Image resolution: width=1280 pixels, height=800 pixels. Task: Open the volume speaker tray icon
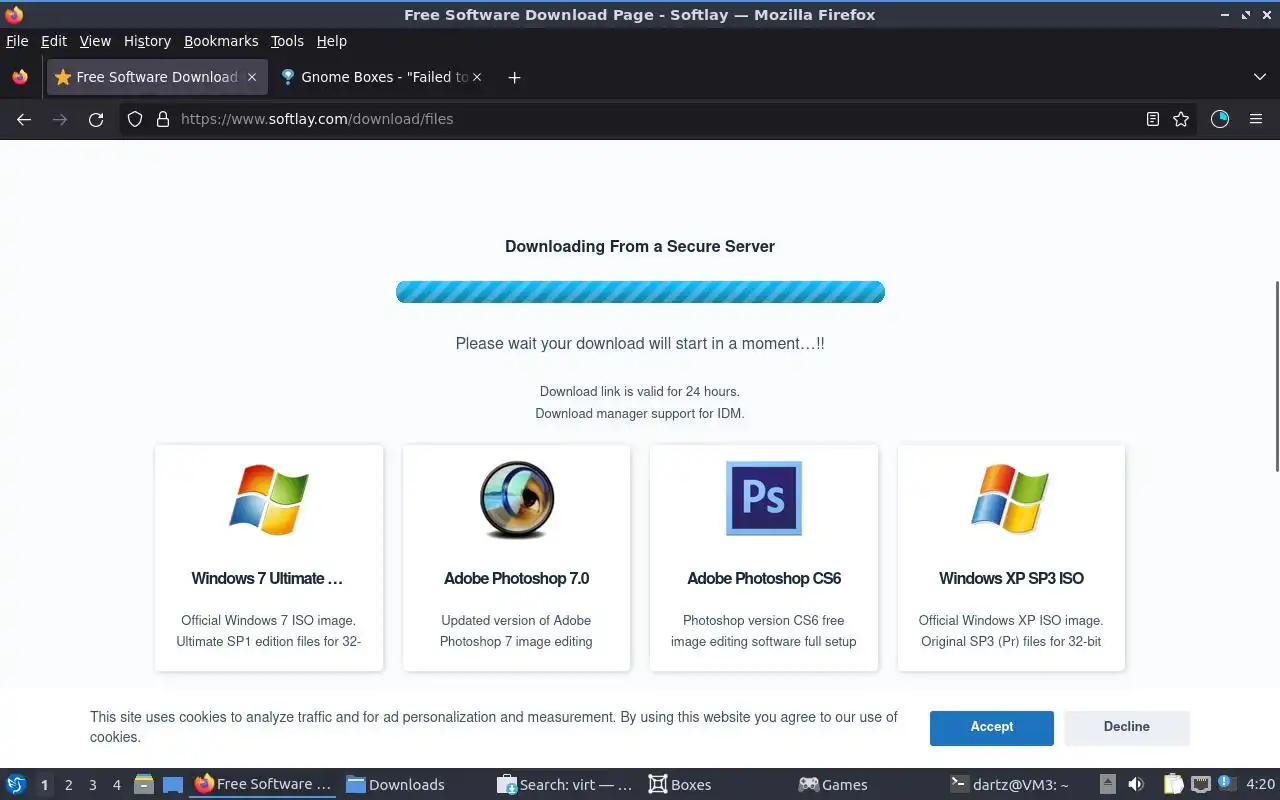point(1136,785)
